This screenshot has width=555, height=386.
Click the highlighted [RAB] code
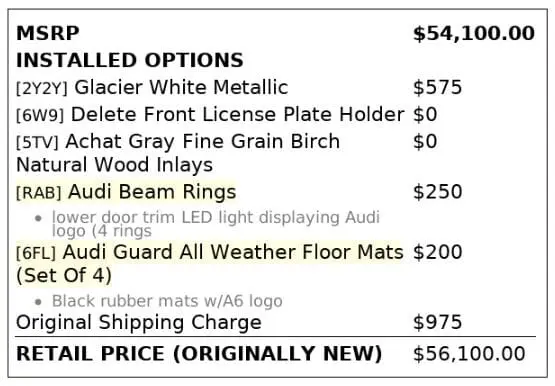click(39, 193)
